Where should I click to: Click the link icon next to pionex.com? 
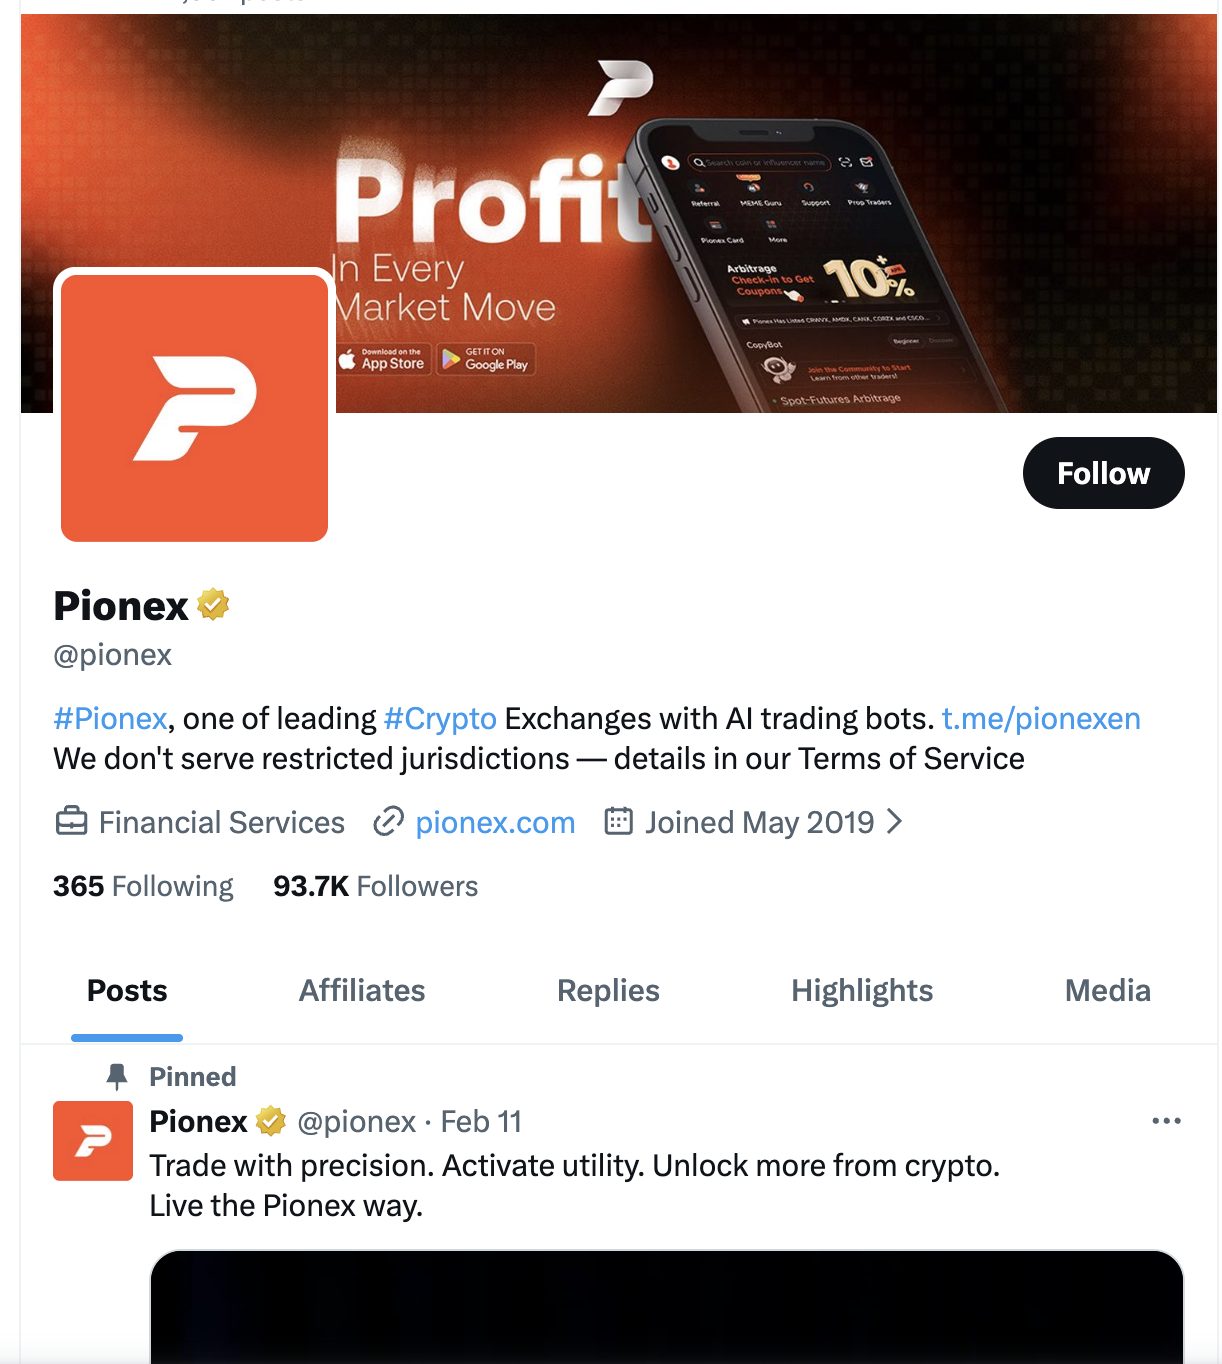(387, 822)
